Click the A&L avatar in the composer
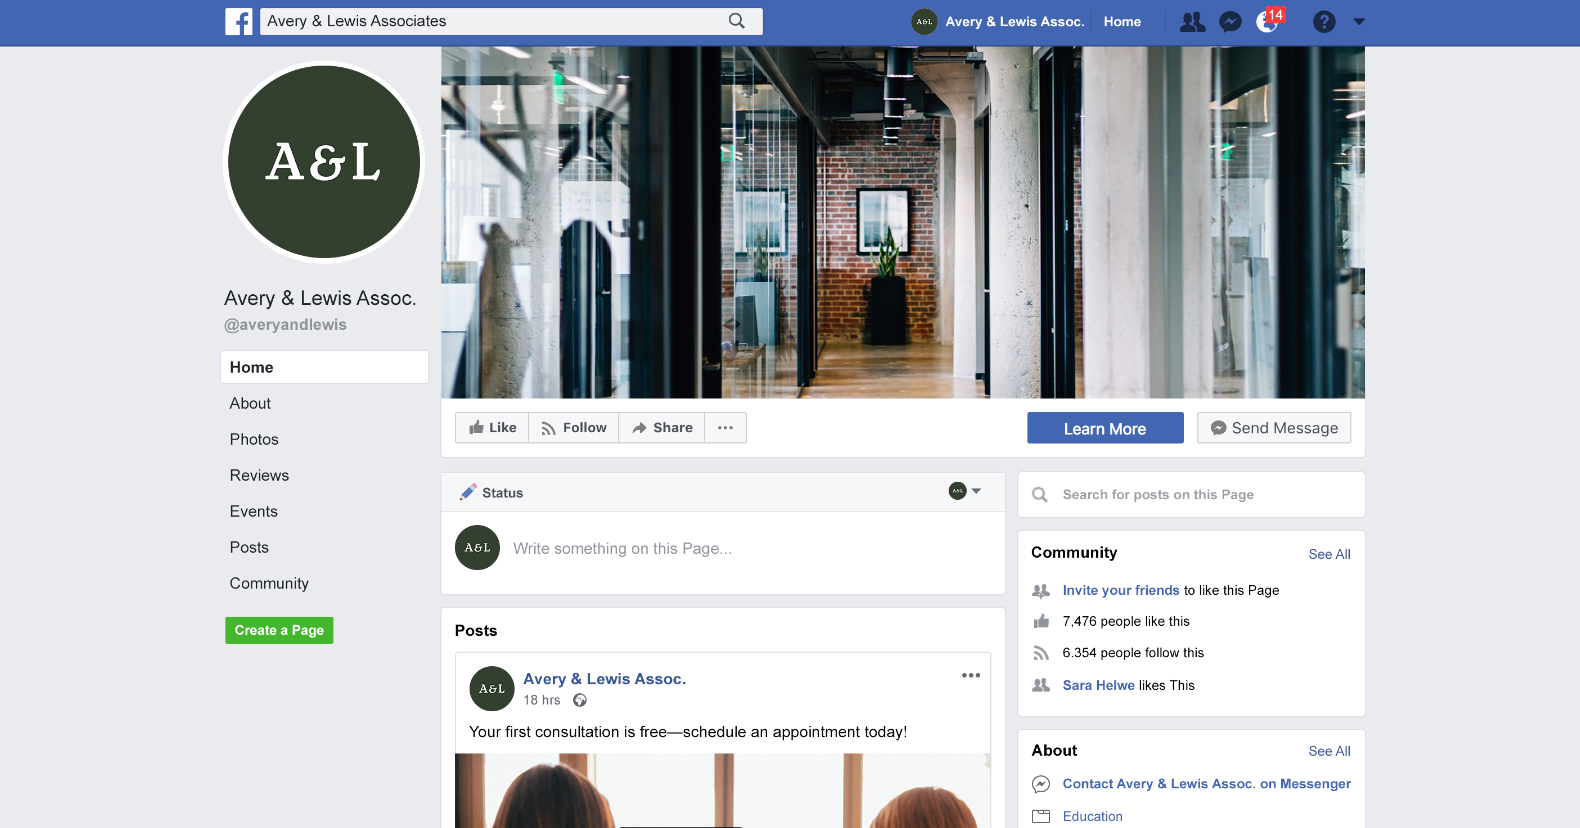Image resolution: width=1580 pixels, height=828 pixels. (477, 548)
